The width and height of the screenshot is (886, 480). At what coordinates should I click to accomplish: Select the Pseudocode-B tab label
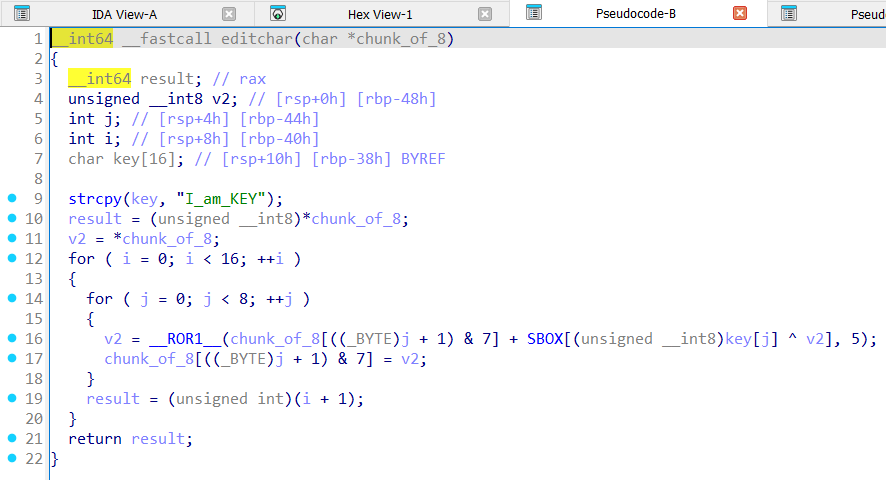(x=634, y=14)
